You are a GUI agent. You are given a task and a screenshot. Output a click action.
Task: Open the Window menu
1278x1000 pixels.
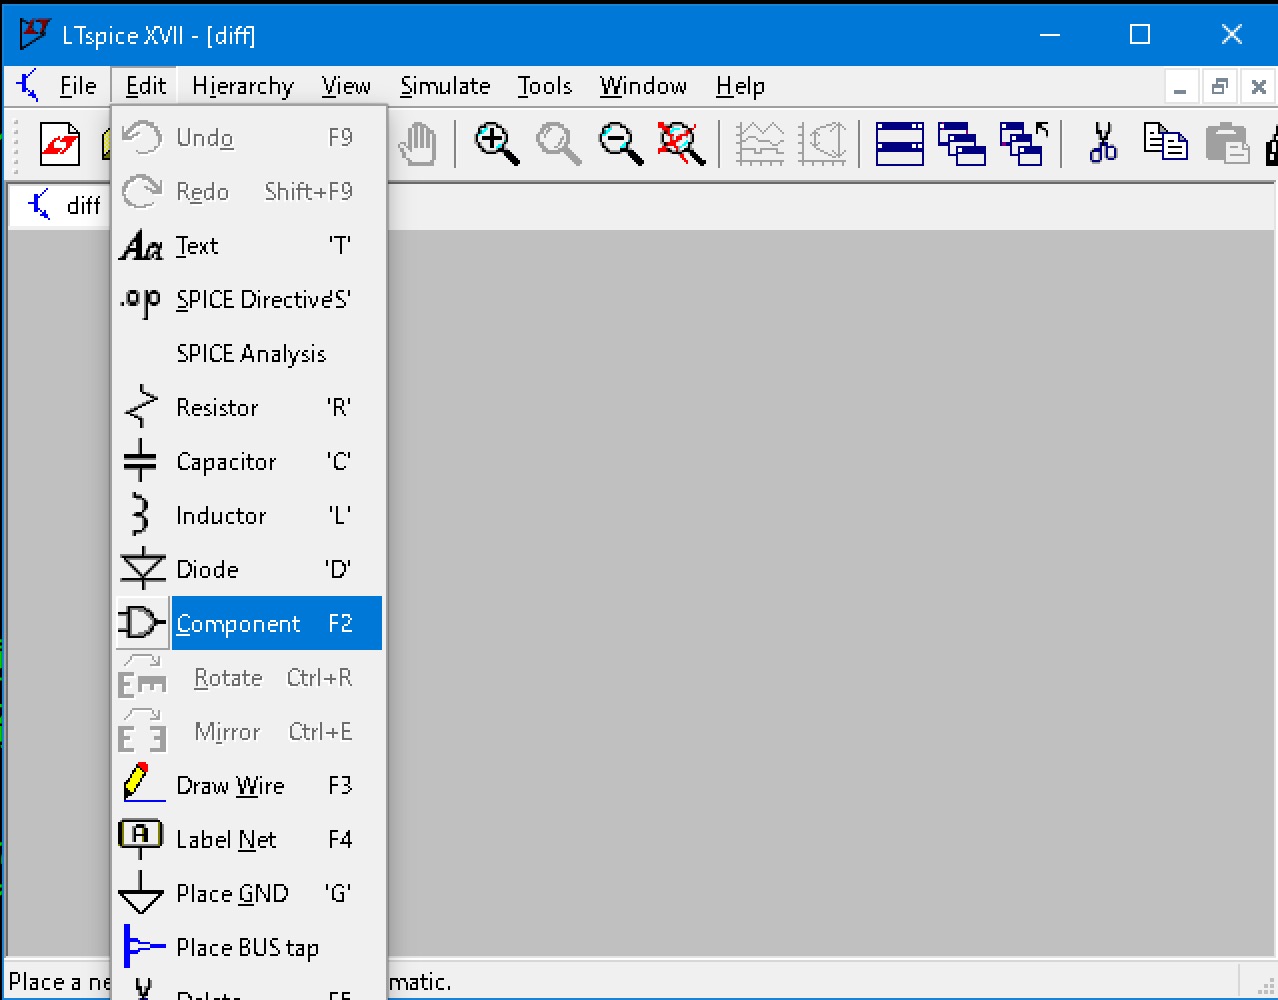coord(643,86)
